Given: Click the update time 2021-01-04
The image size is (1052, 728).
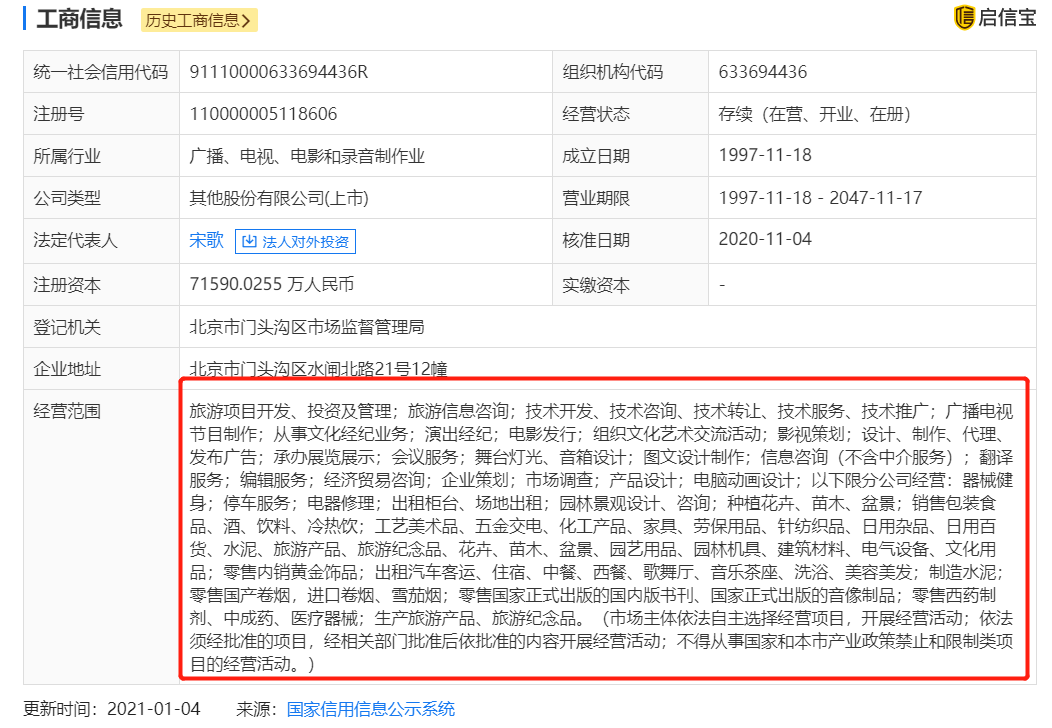Looking at the screenshot, I should (155, 709).
